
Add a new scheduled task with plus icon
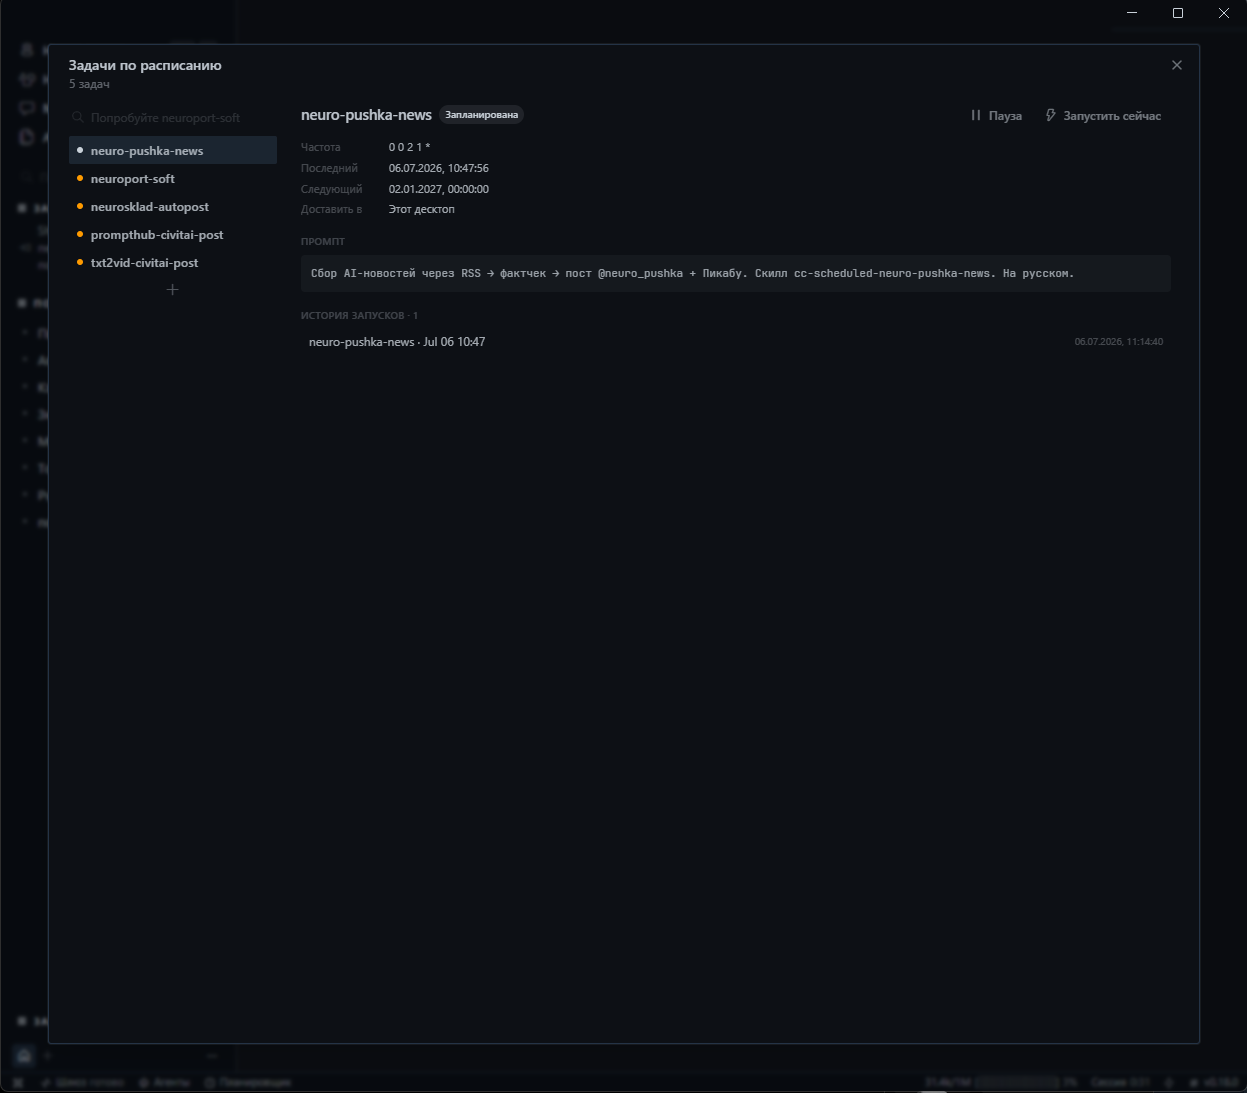[x=172, y=289]
